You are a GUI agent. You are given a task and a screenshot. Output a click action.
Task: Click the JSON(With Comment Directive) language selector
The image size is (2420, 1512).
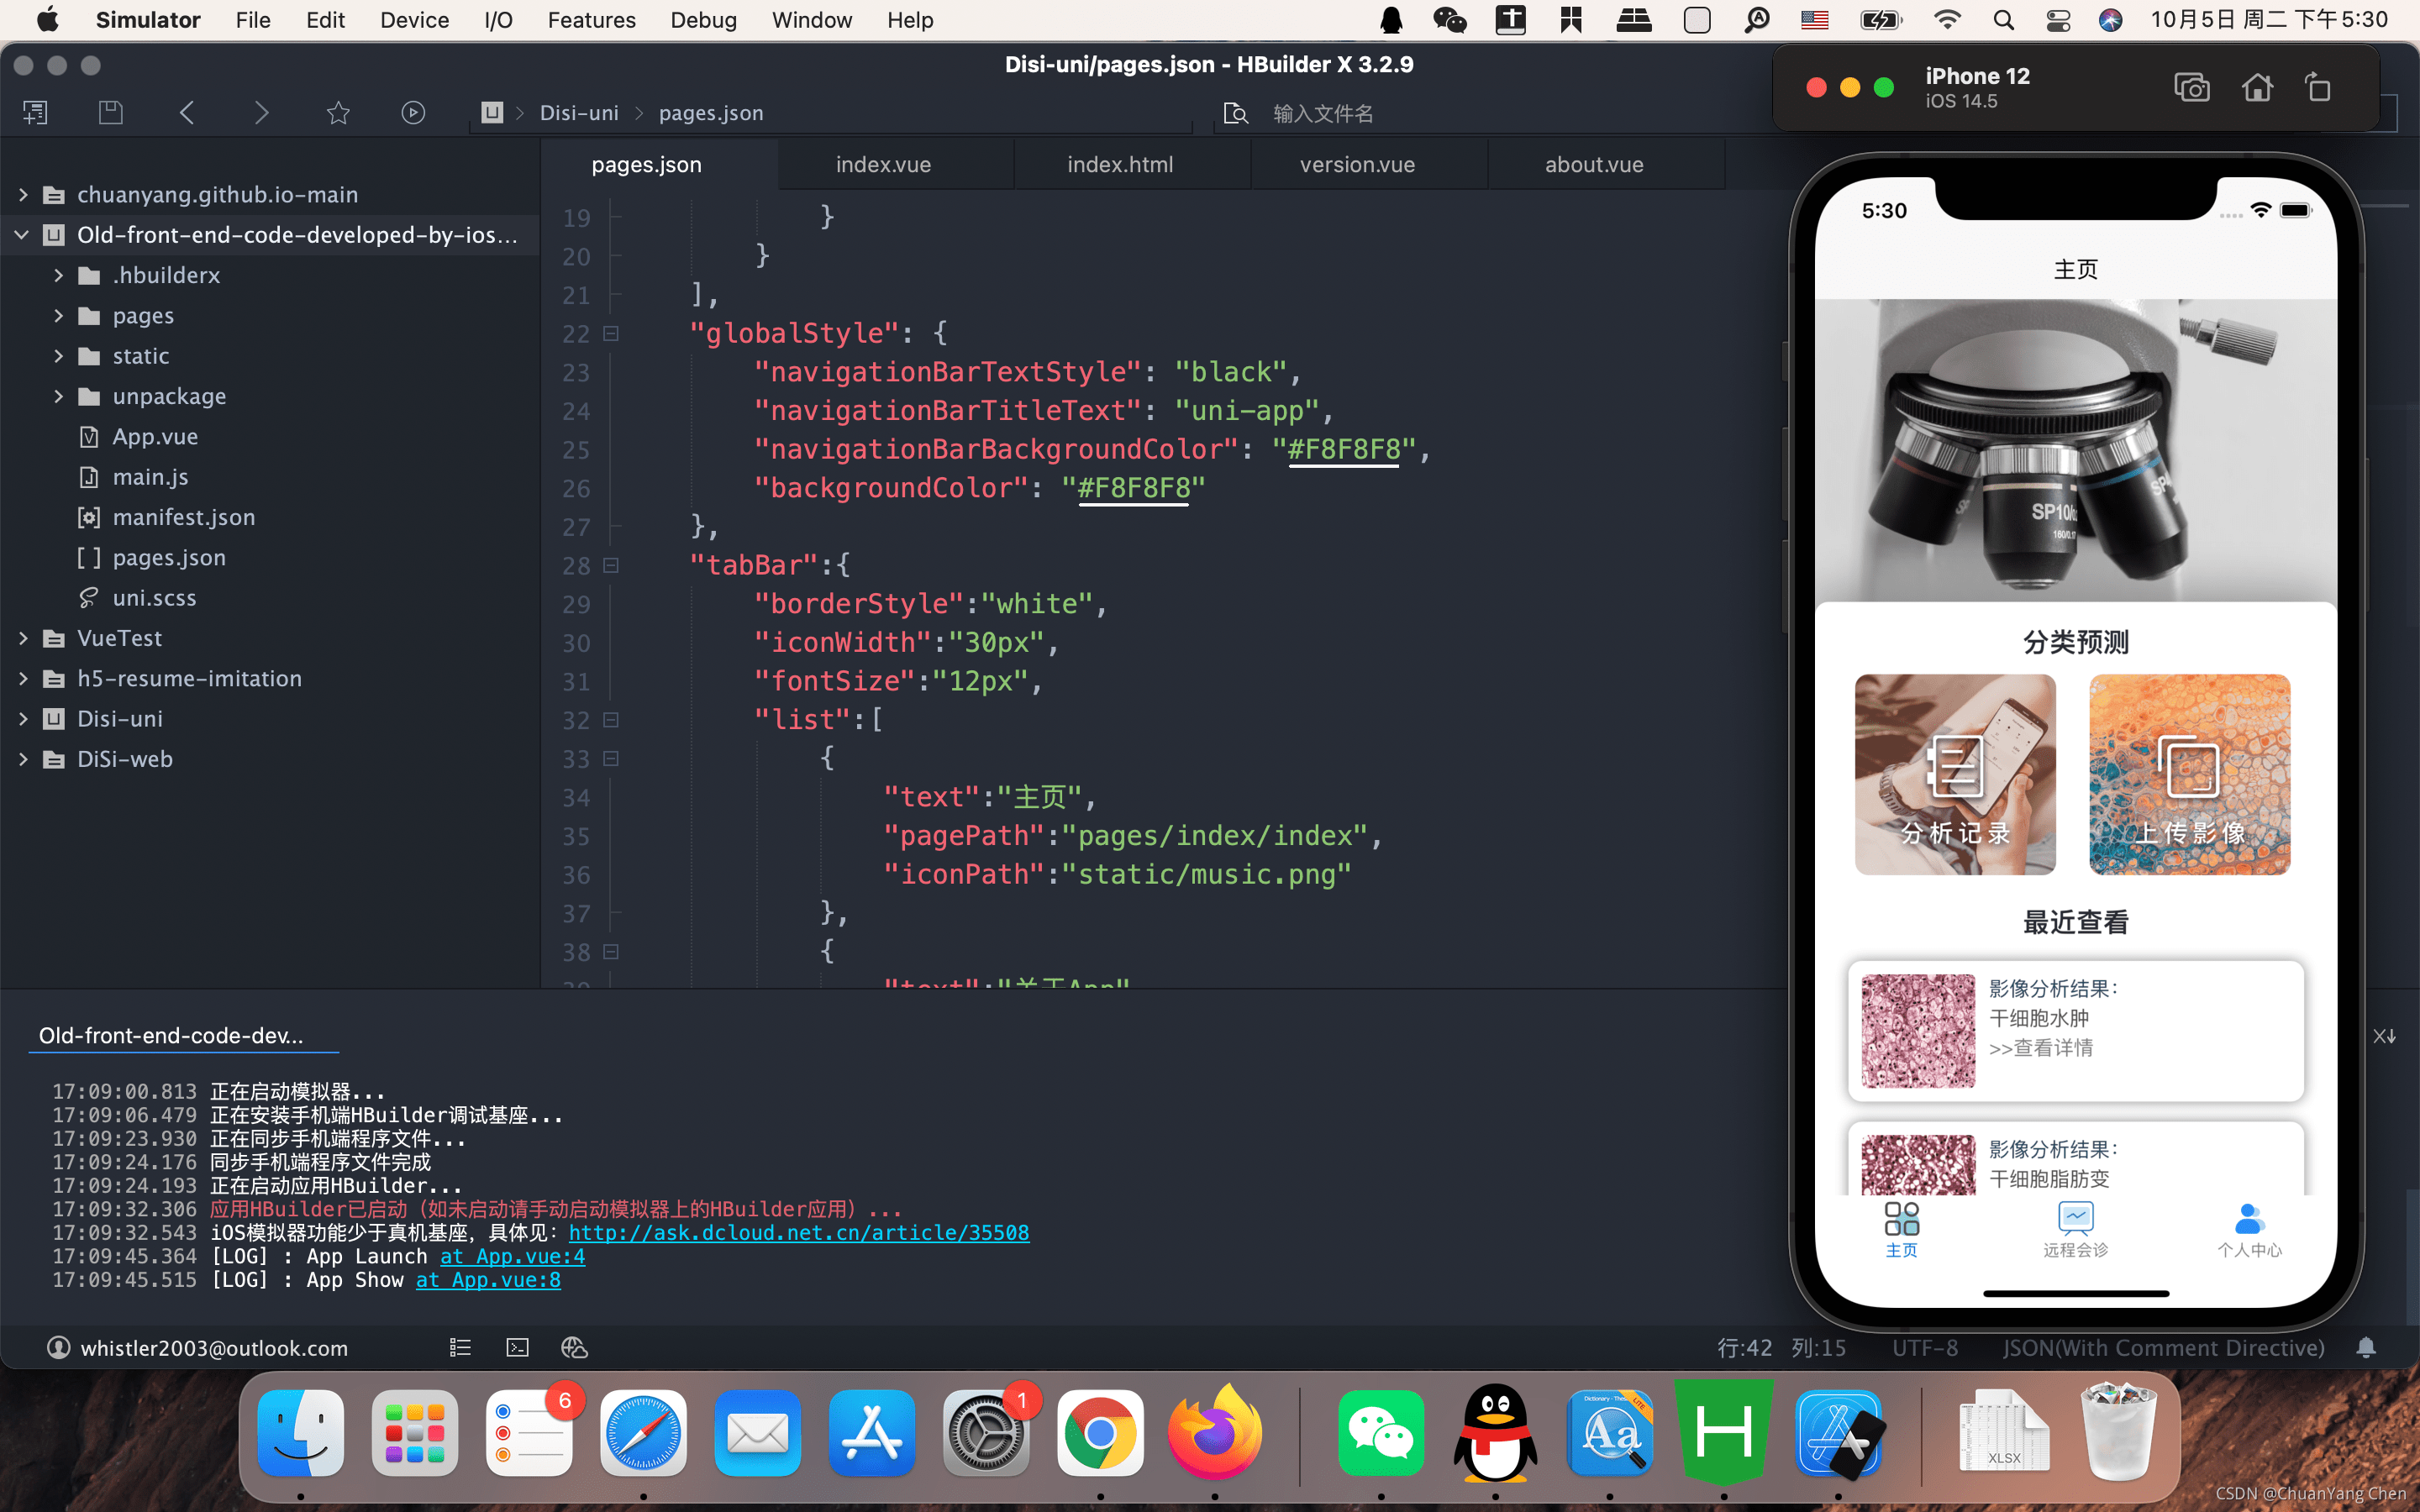pos(2164,1348)
